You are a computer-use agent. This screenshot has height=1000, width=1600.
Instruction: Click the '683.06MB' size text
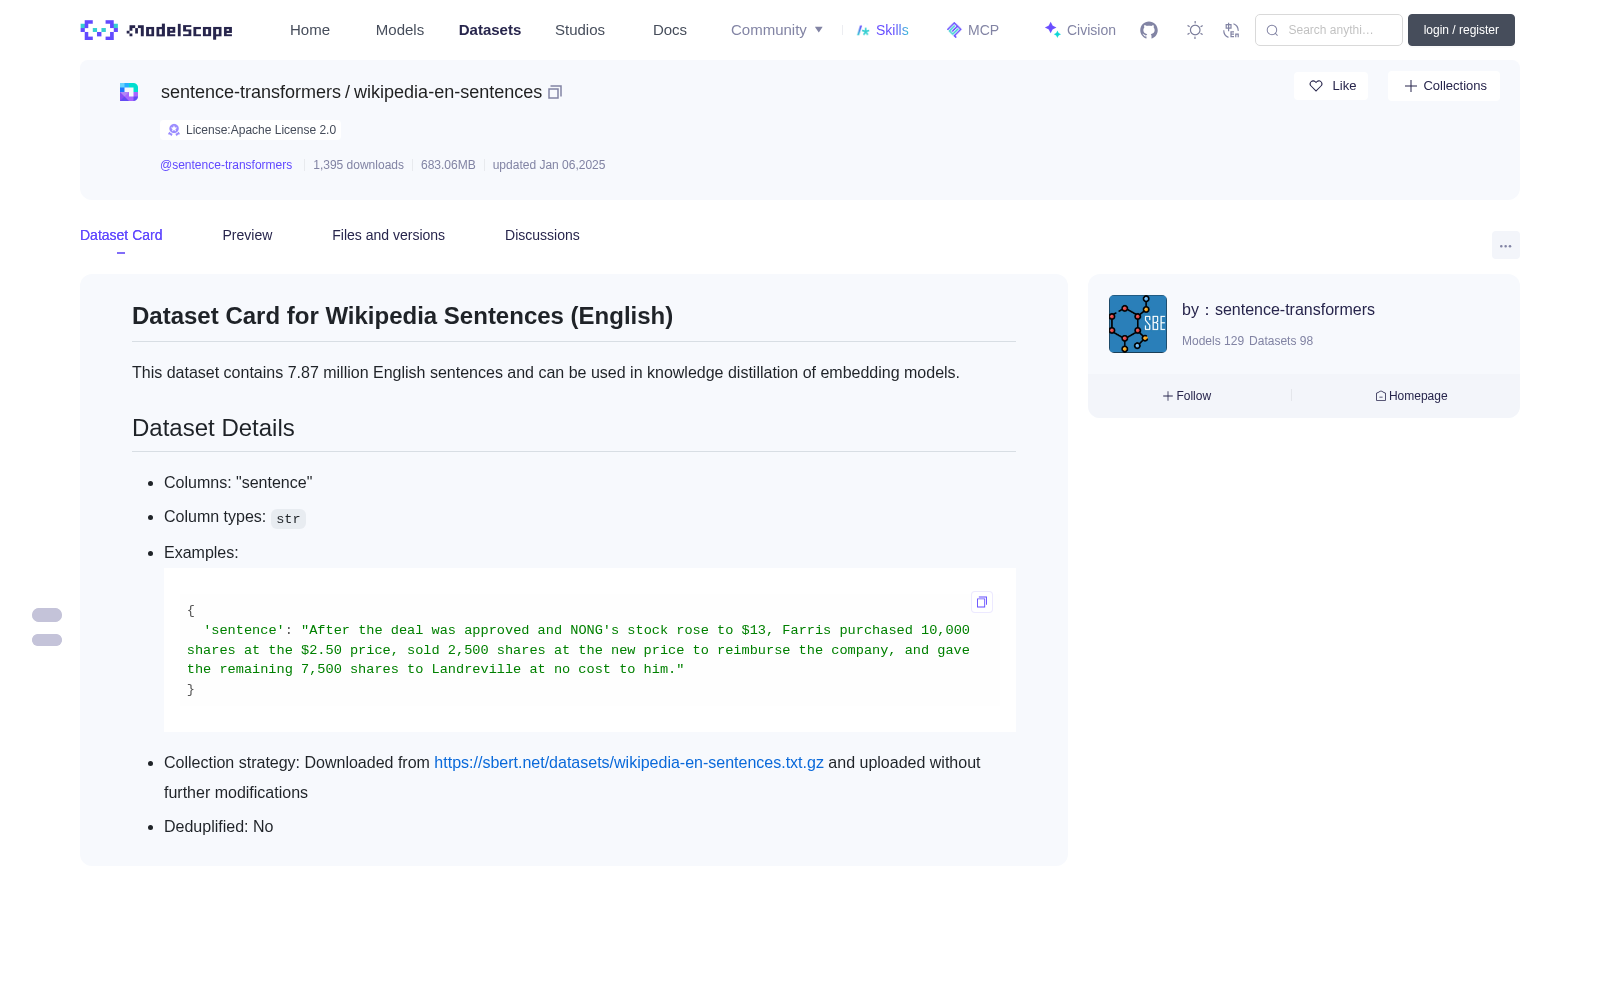pyautogui.click(x=448, y=165)
